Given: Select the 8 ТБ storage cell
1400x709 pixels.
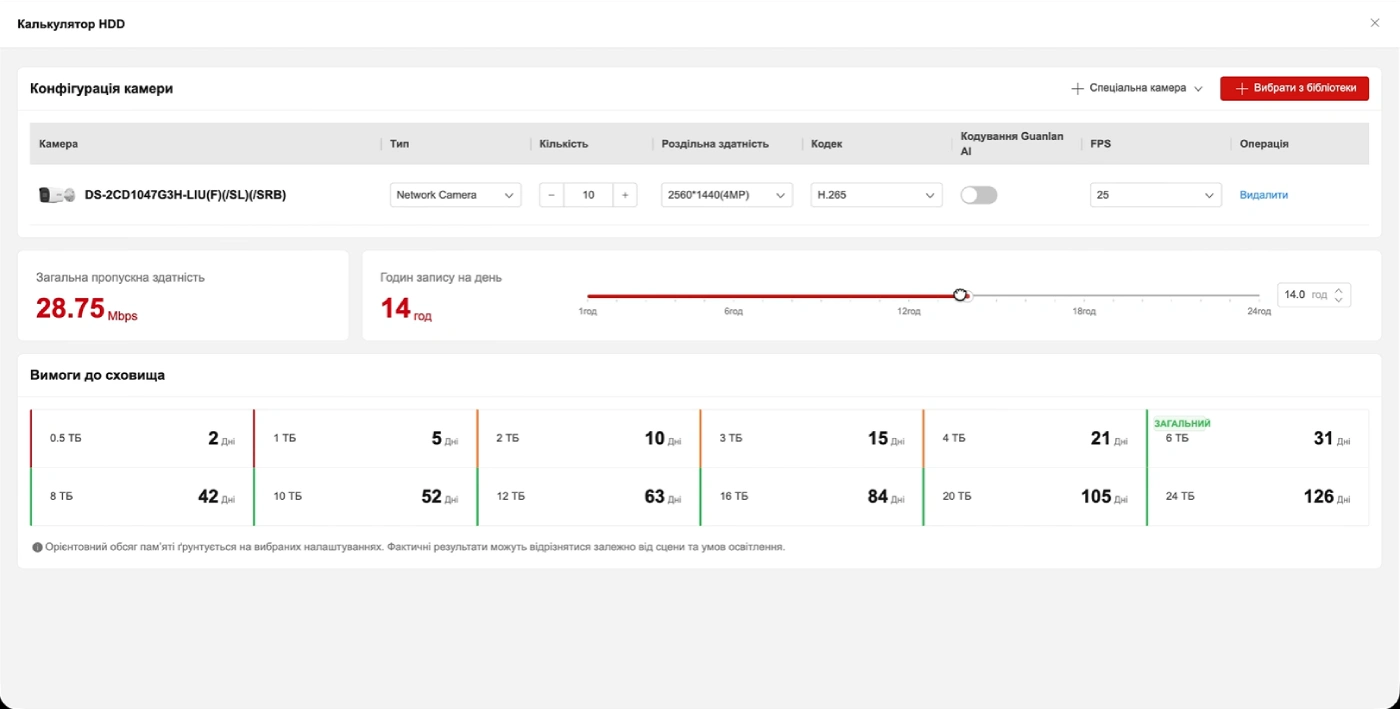Looking at the screenshot, I should pyautogui.click(x=142, y=496).
